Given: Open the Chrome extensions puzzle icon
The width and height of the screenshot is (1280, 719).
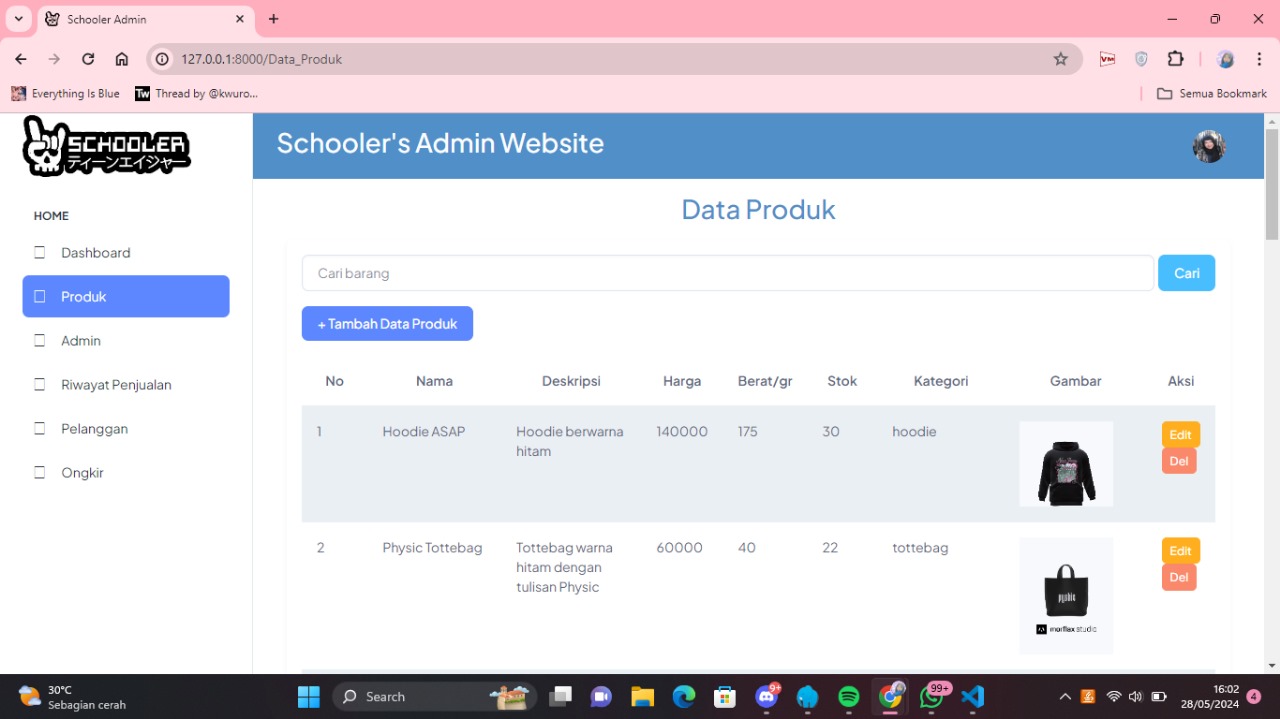Looking at the screenshot, I should [x=1176, y=59].
